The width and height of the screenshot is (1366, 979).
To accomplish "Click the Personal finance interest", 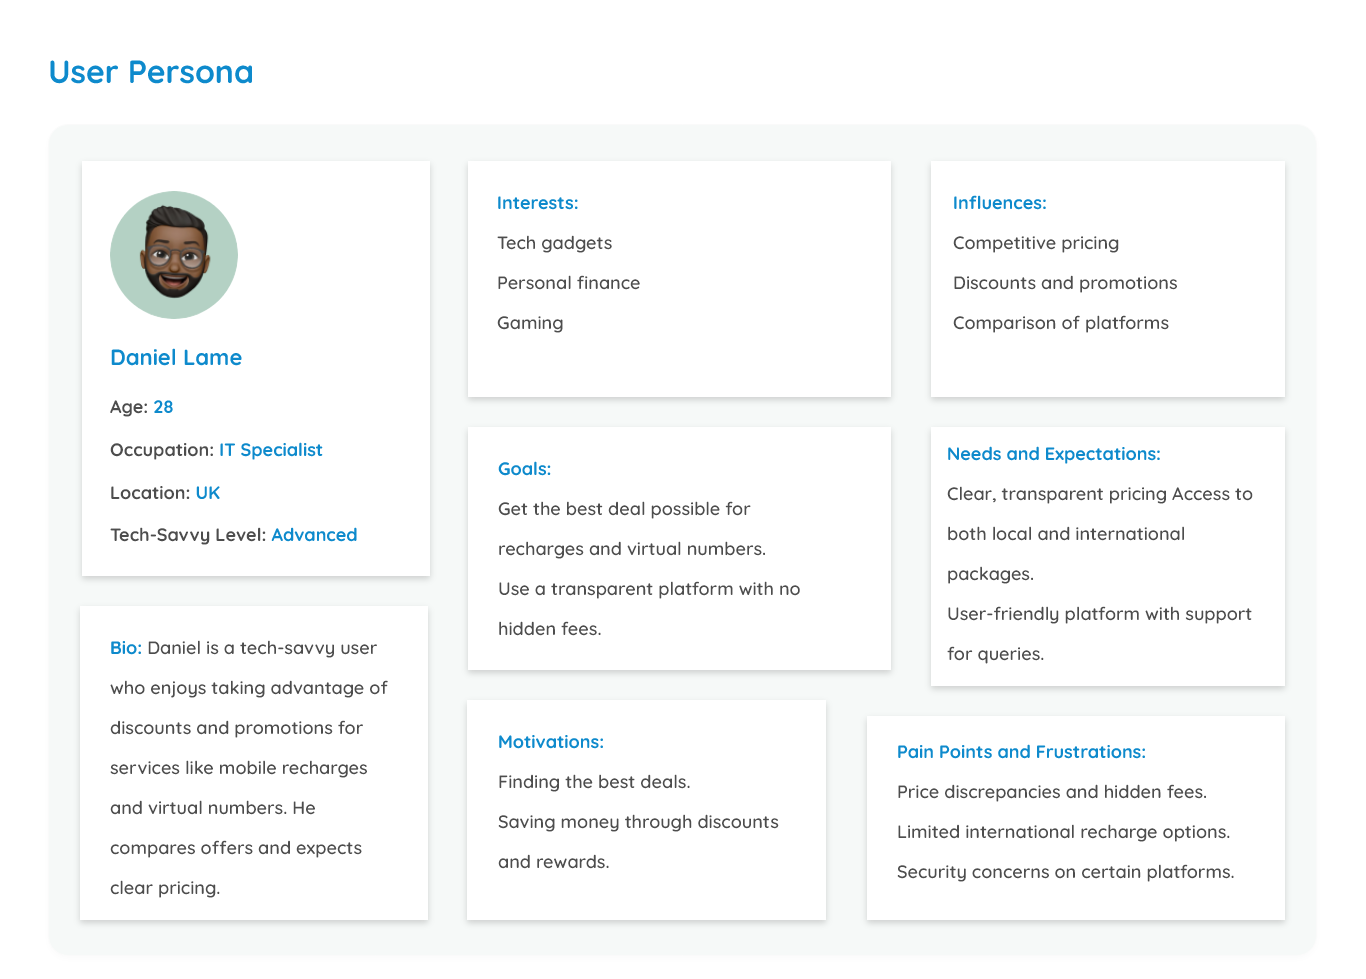I will [569, 283].
